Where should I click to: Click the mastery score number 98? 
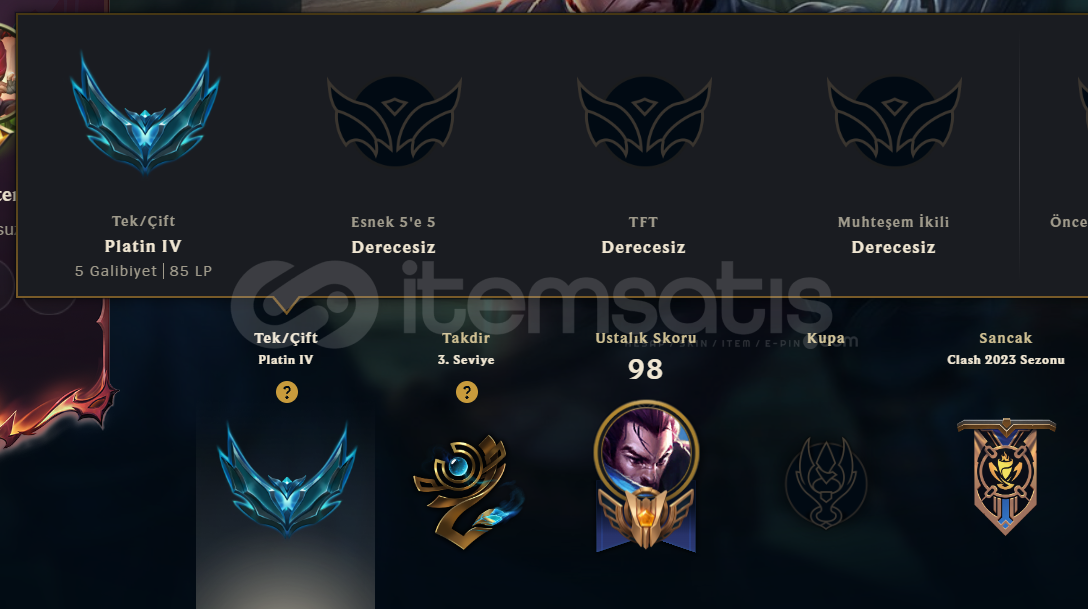point(645,369)
